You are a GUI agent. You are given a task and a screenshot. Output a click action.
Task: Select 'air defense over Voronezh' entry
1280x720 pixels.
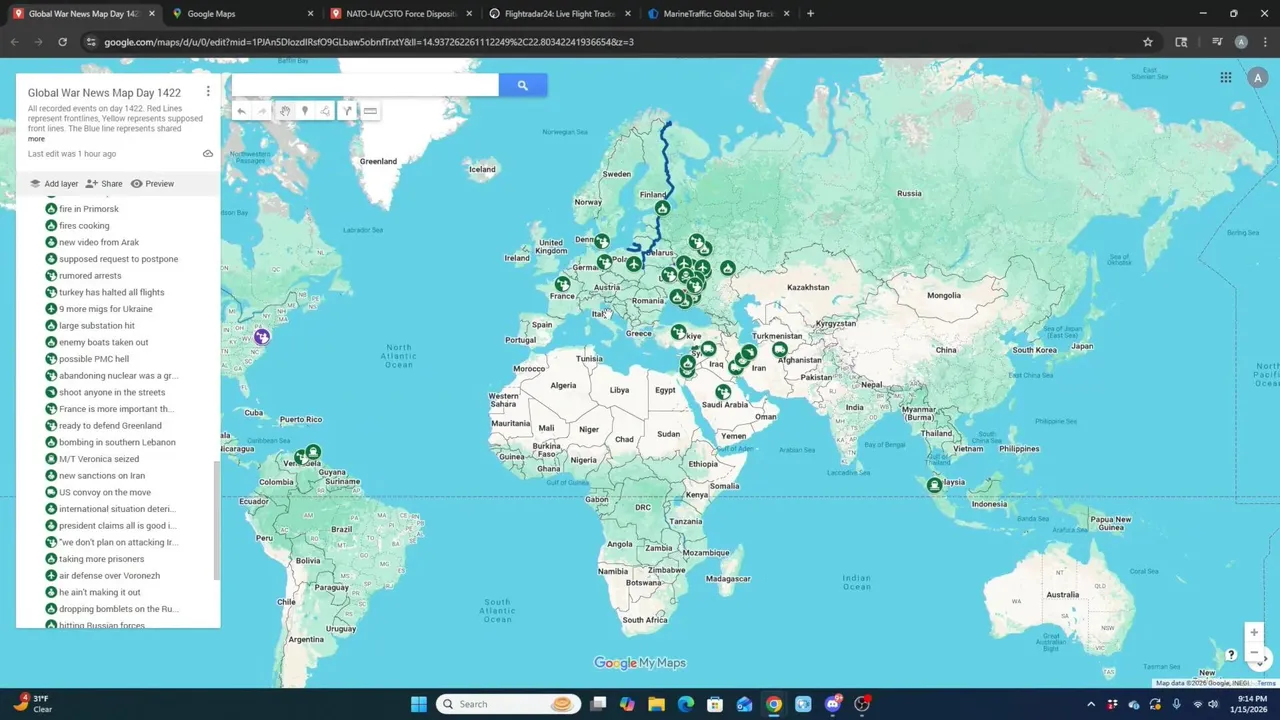pyautogui.click(x=109, y=576)
